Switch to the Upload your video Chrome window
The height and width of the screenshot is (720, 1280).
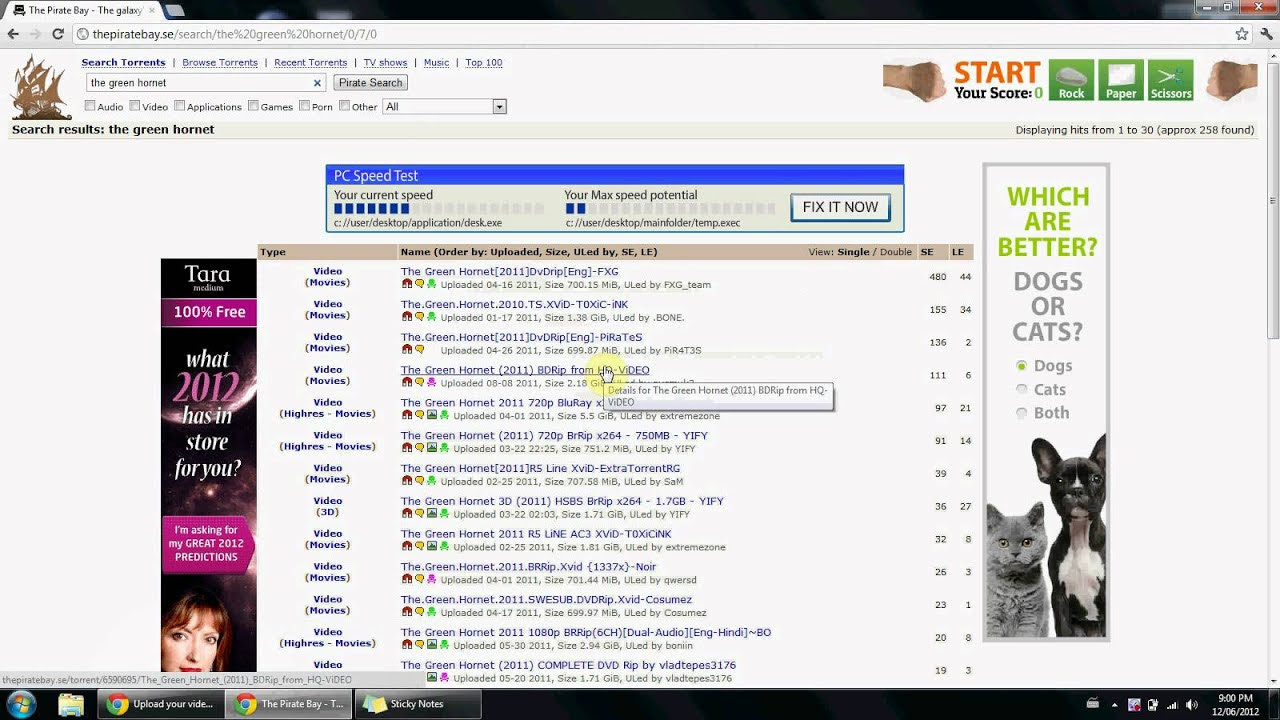161,704
